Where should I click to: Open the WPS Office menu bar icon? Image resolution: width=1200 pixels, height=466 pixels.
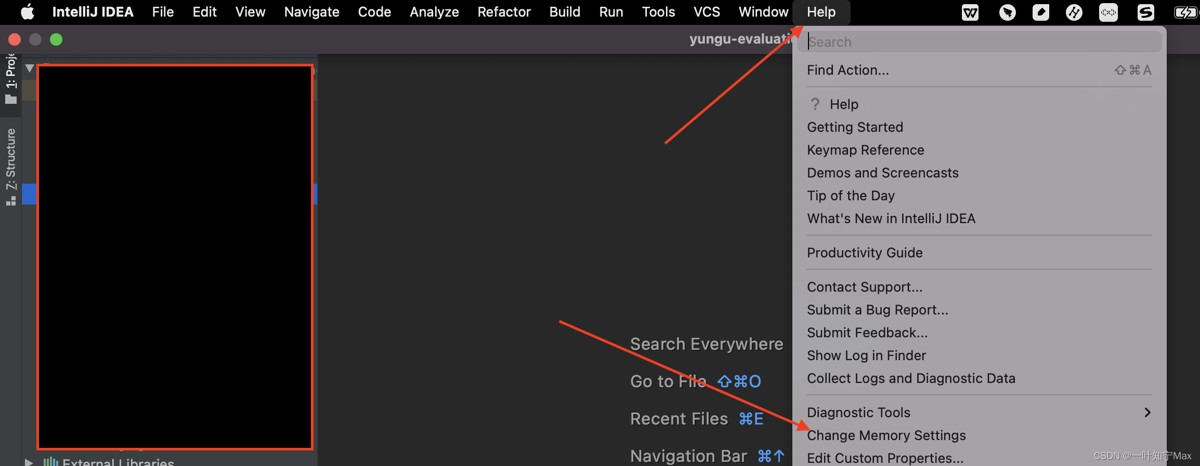[x=970, y=12]
